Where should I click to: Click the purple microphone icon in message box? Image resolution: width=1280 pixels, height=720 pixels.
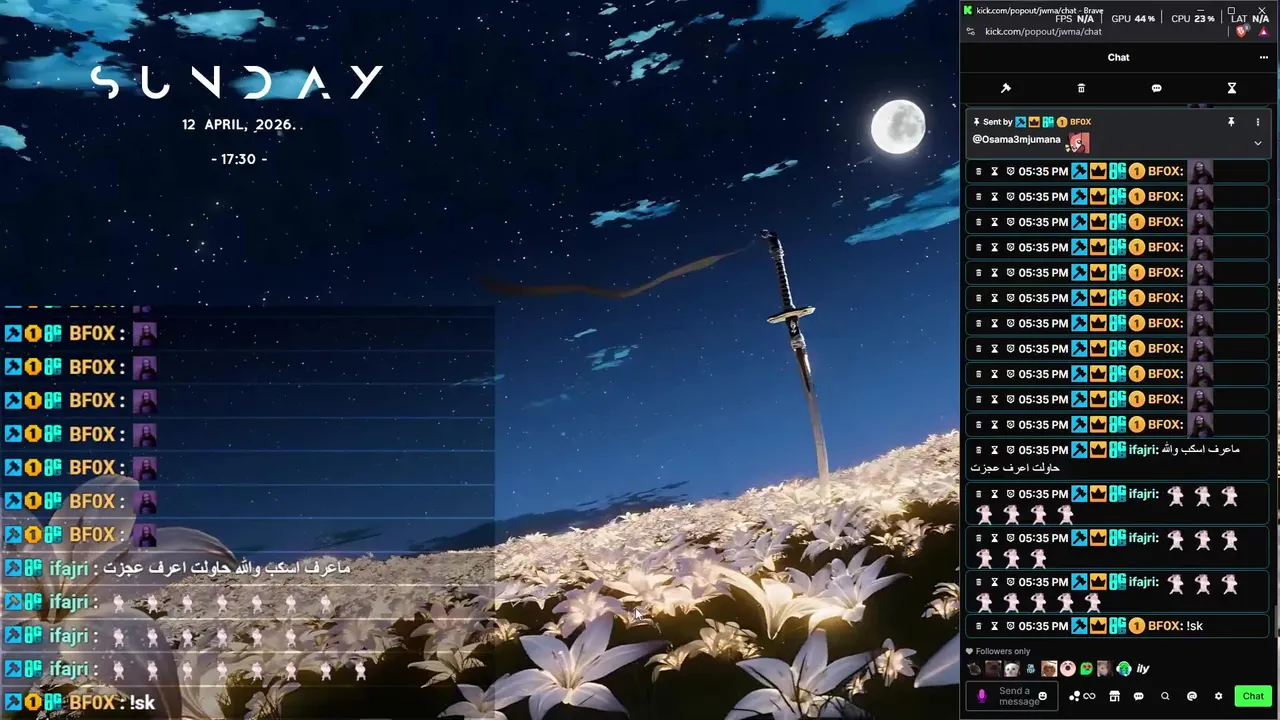982,696
